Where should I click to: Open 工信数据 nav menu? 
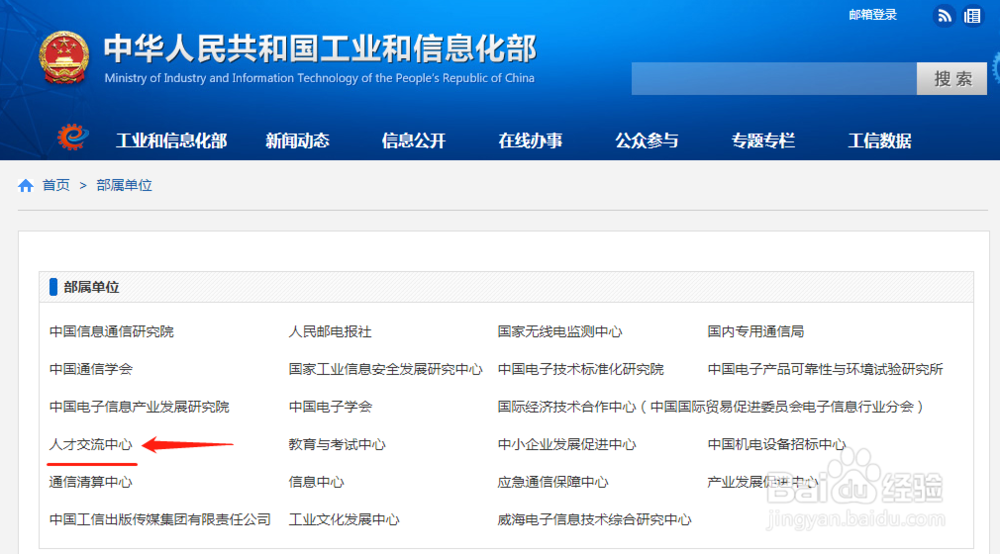point(879,140)
